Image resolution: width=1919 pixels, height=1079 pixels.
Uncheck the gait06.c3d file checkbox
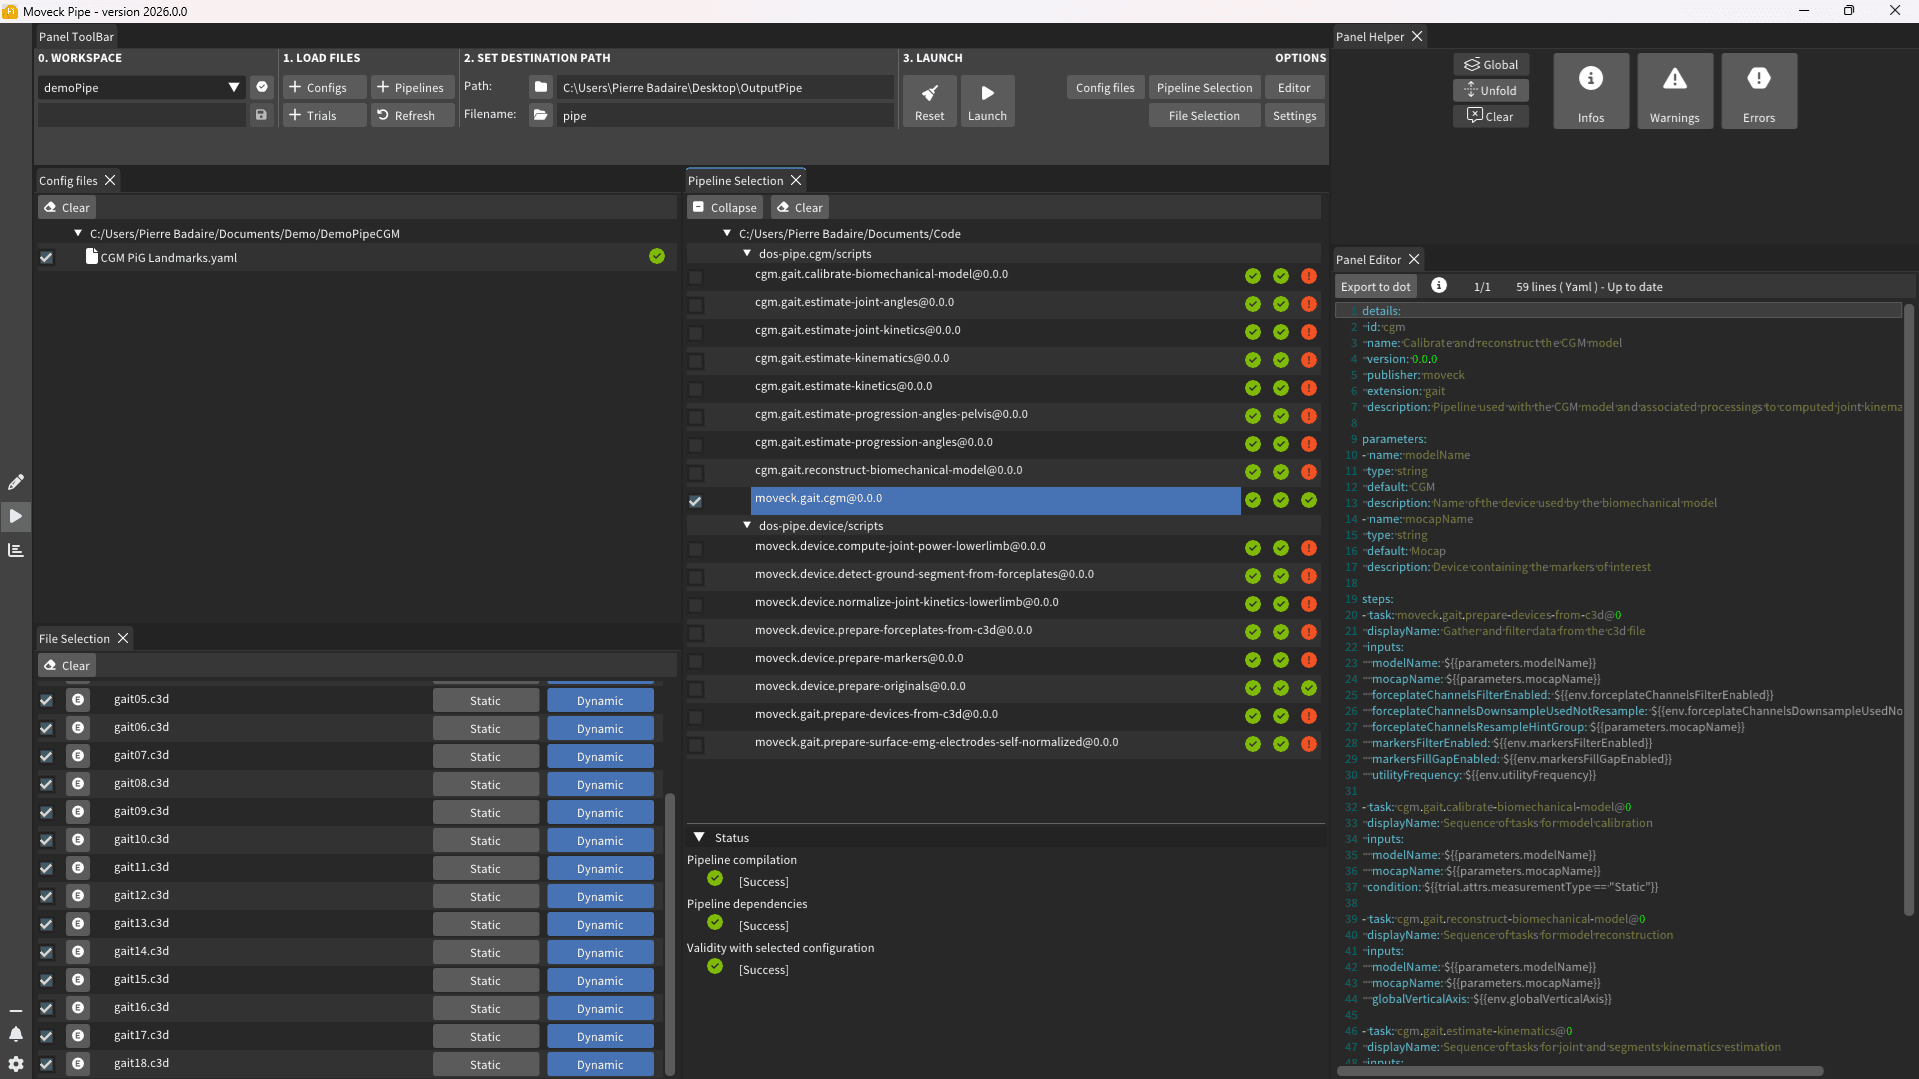click(x=46, y=728)
